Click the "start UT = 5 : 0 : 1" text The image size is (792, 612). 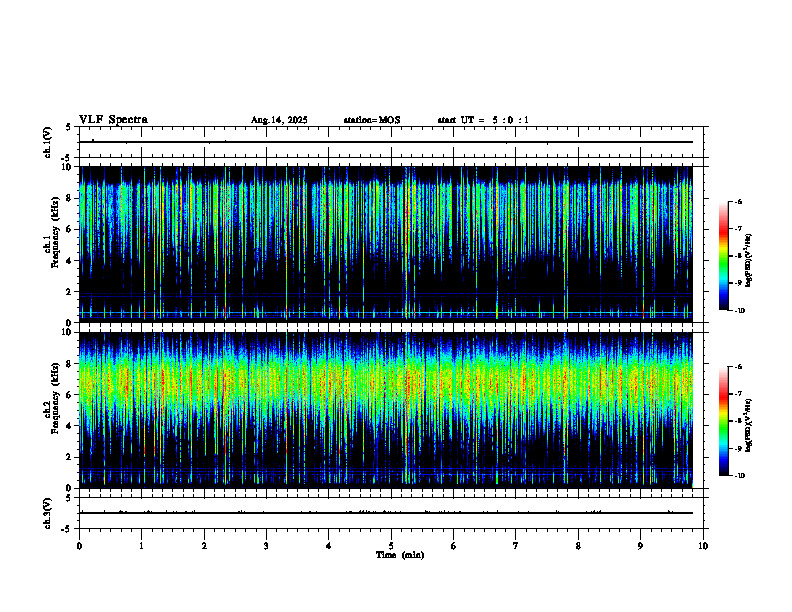[x=483, y=120]
